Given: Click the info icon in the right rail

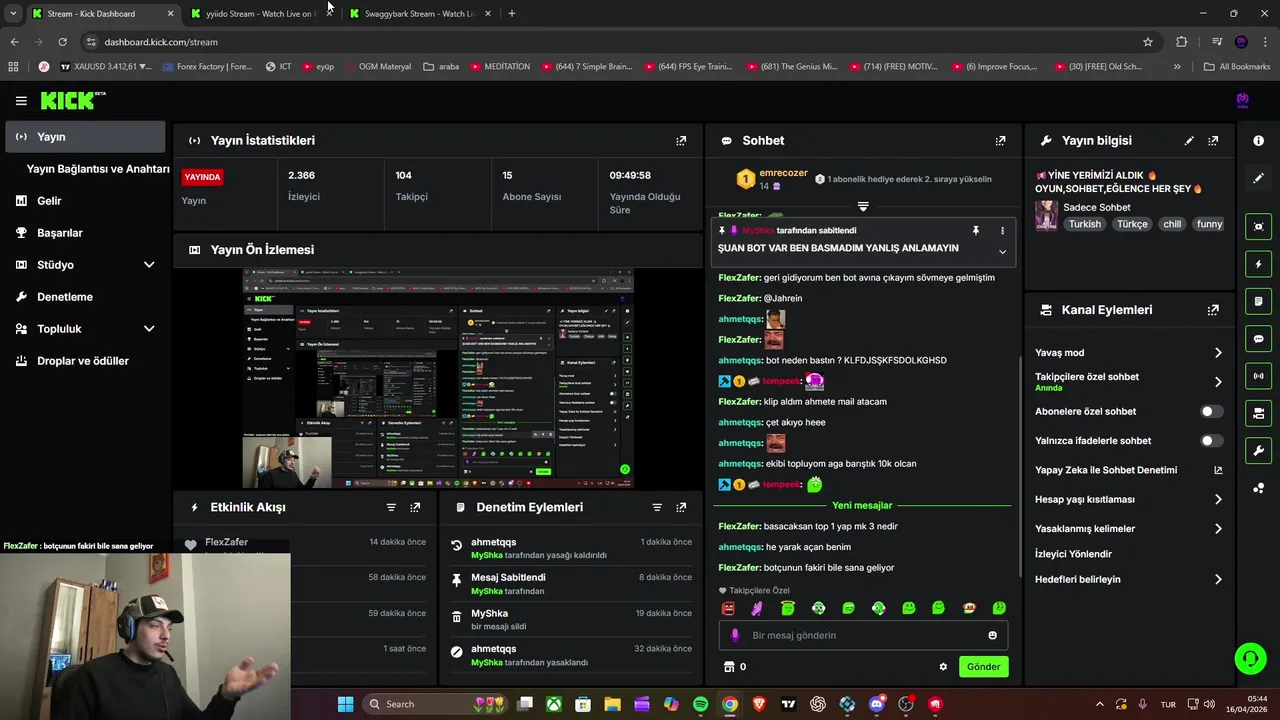Looking at the screenshot, I should (x=1258, y=141).
